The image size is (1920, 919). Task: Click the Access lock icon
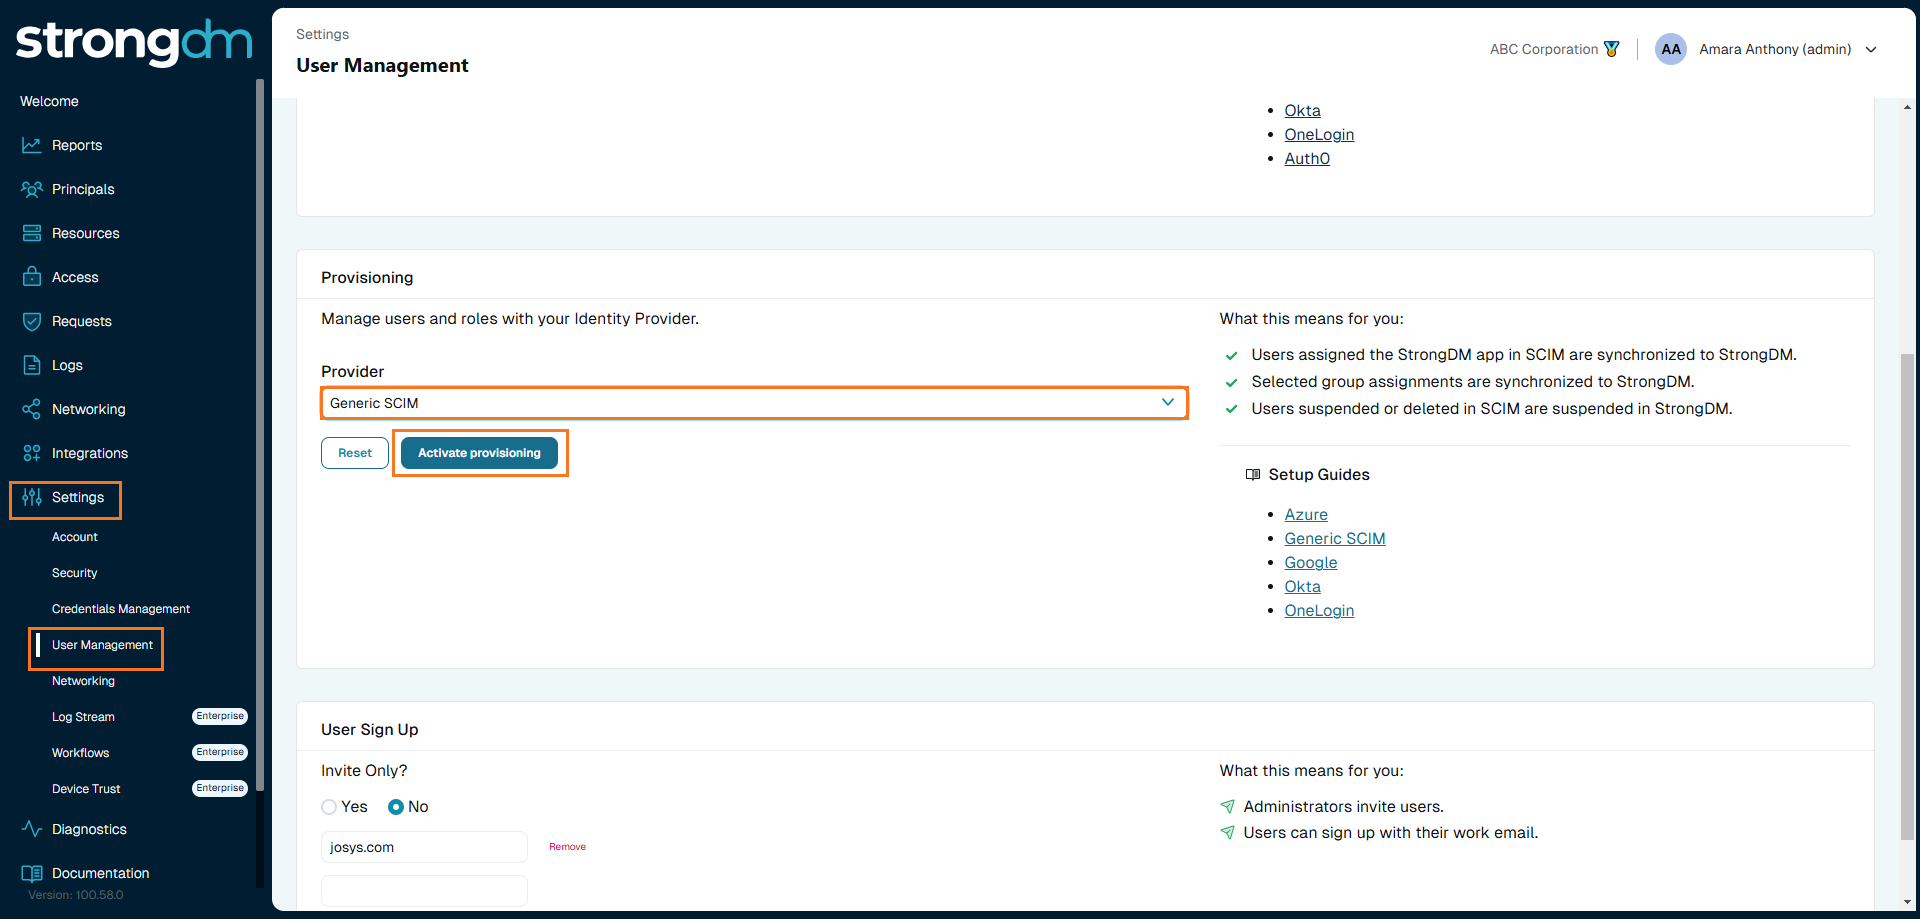(x=32, y=277)
